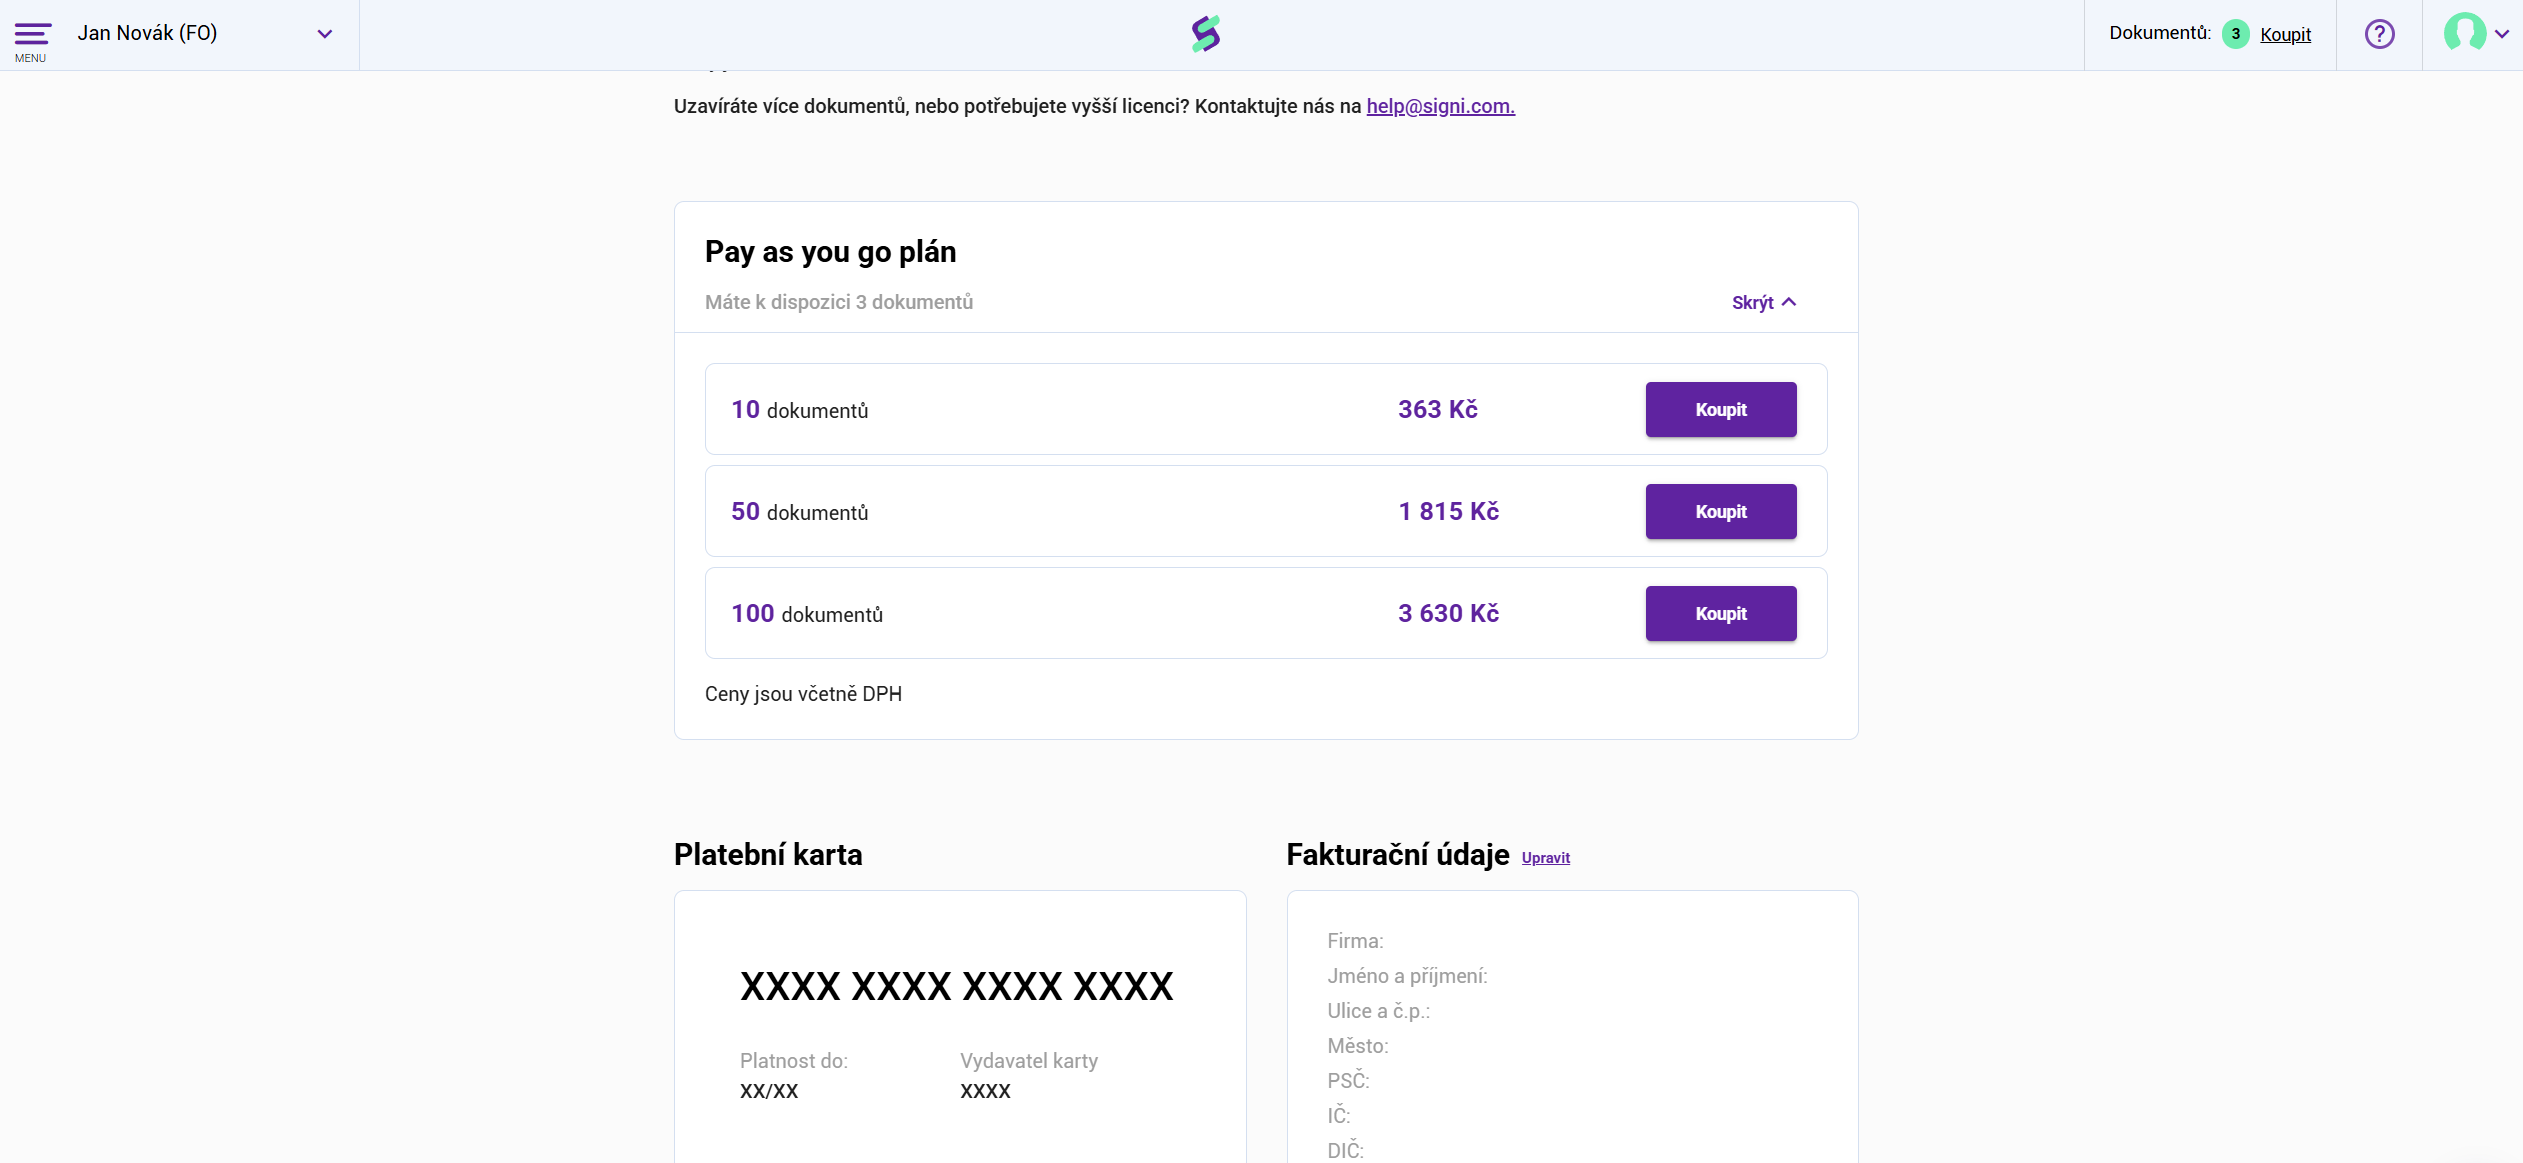Click the green document count badge
Image resolution: width=2523 pixels, height=1163 pixels.
click(x=2235, y=34)
